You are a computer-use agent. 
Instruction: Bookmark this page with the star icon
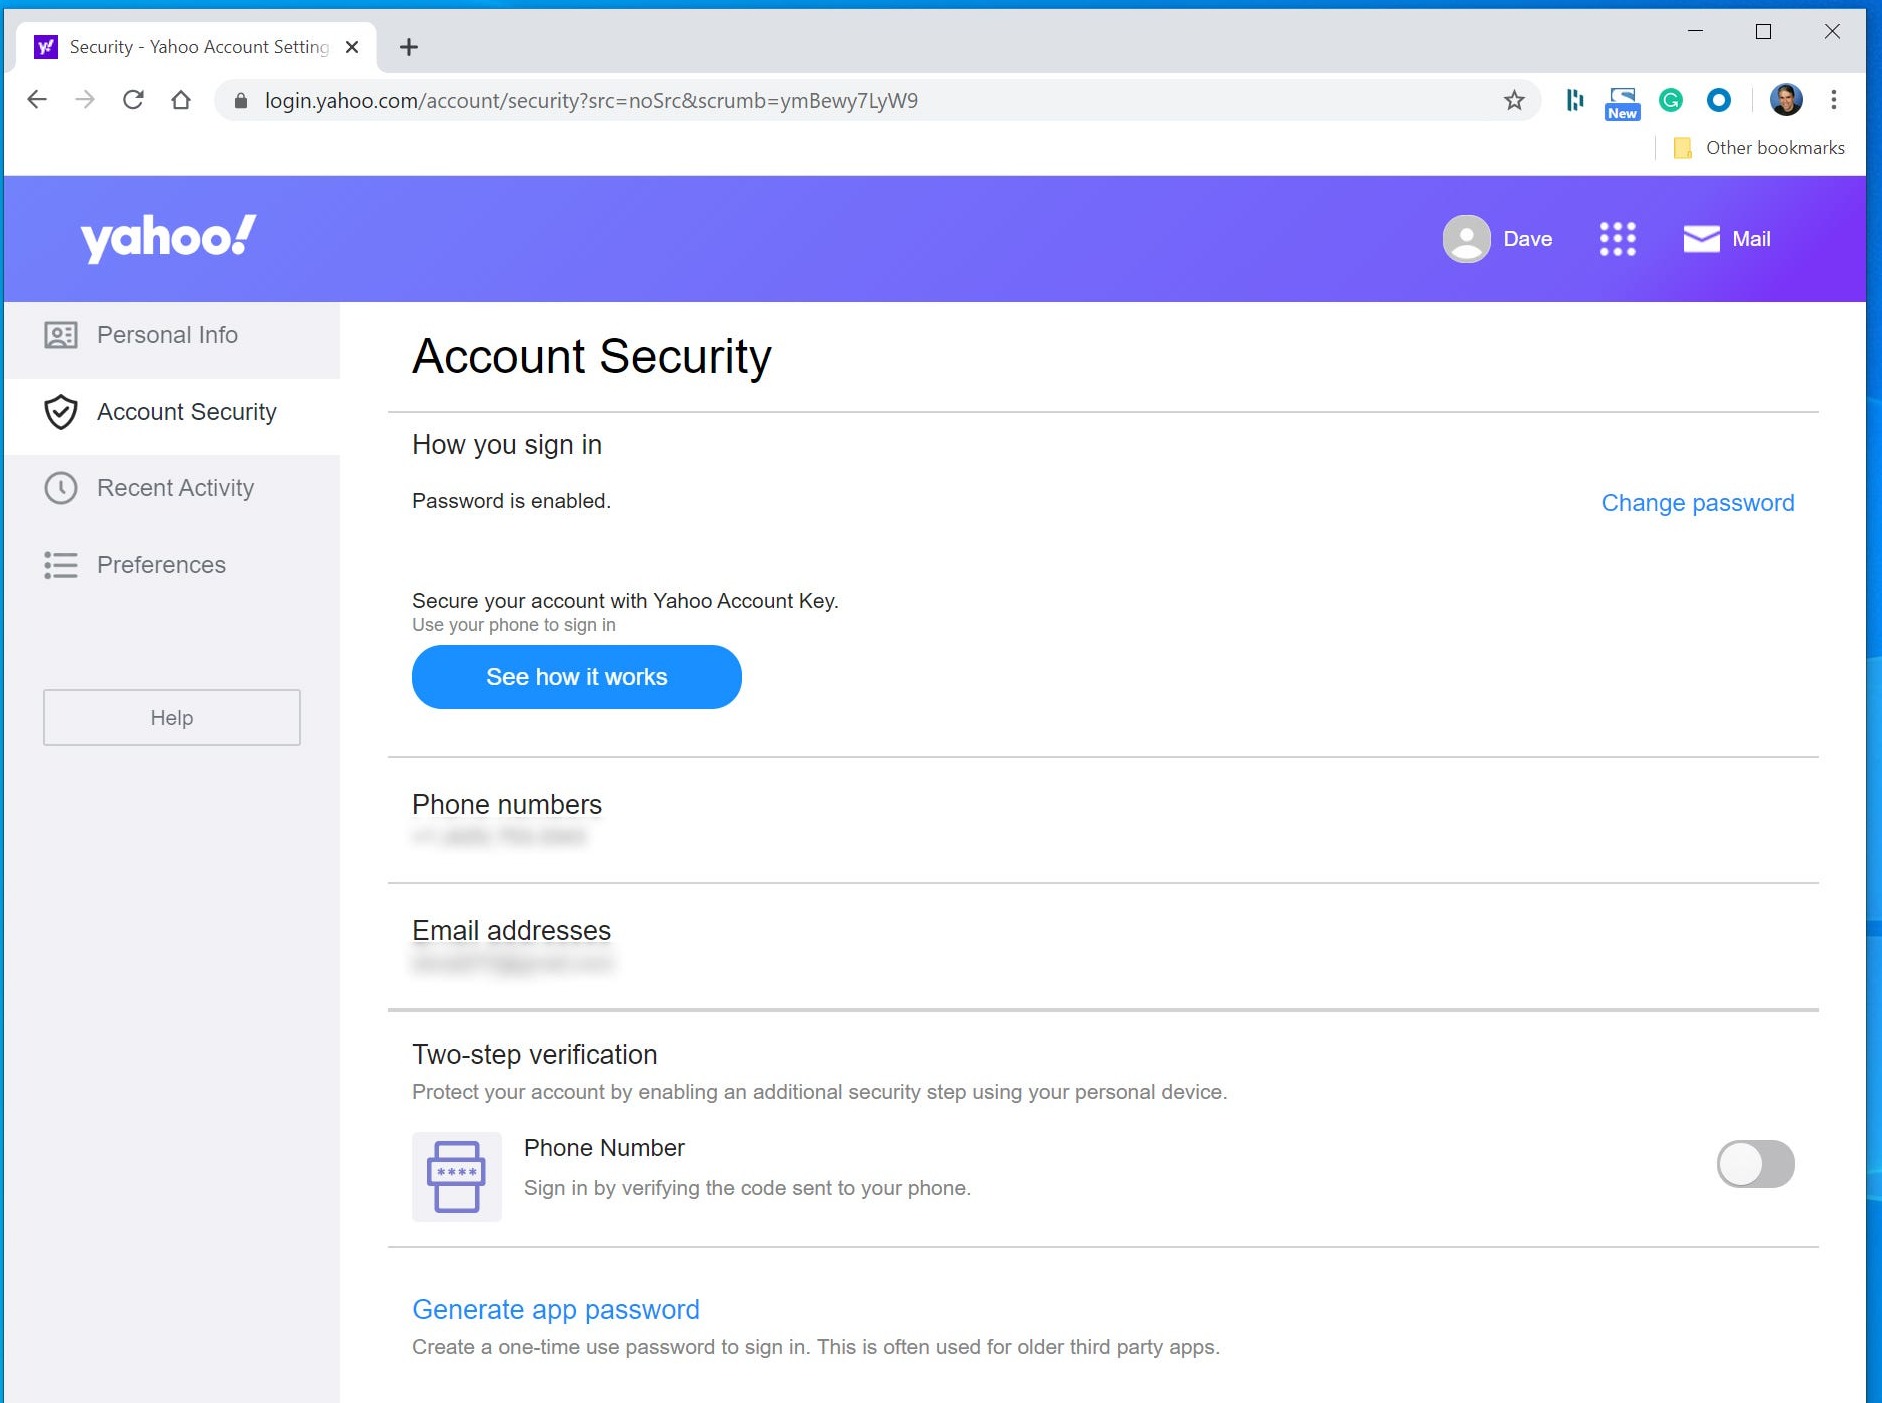(1514, 100)
